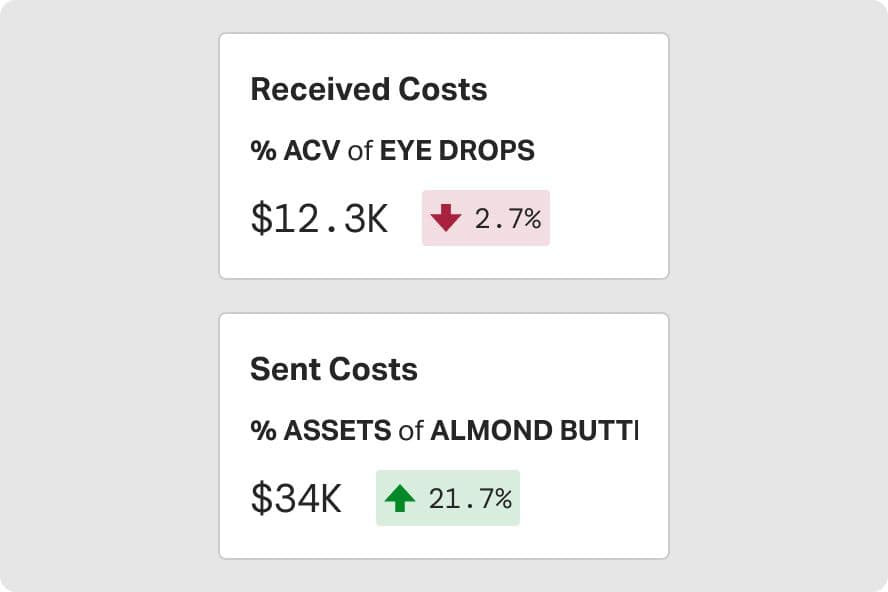Click the 2.7% change text
The width and height of the screenshot is (888, 592).
[x=508, y=218]
